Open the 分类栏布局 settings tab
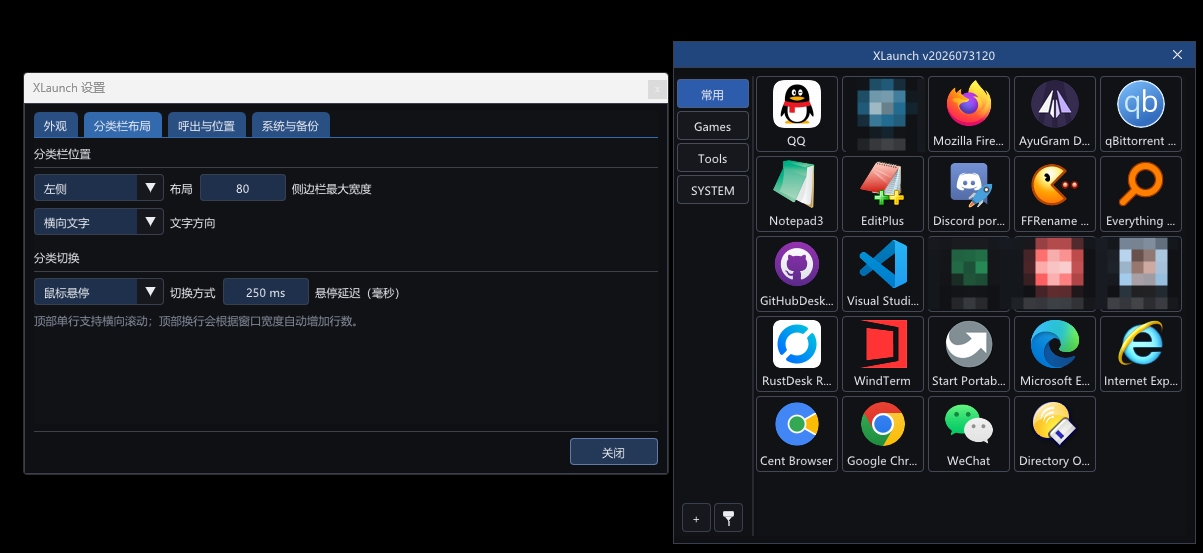Image resolution: width=1203 pixels, height=553 pixels. tap(122, 125)
